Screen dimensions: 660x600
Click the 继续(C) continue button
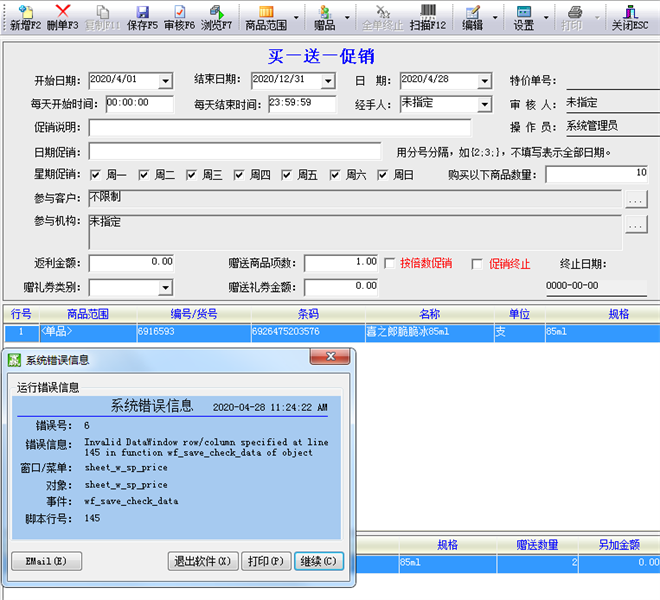[x=319, y=561]
